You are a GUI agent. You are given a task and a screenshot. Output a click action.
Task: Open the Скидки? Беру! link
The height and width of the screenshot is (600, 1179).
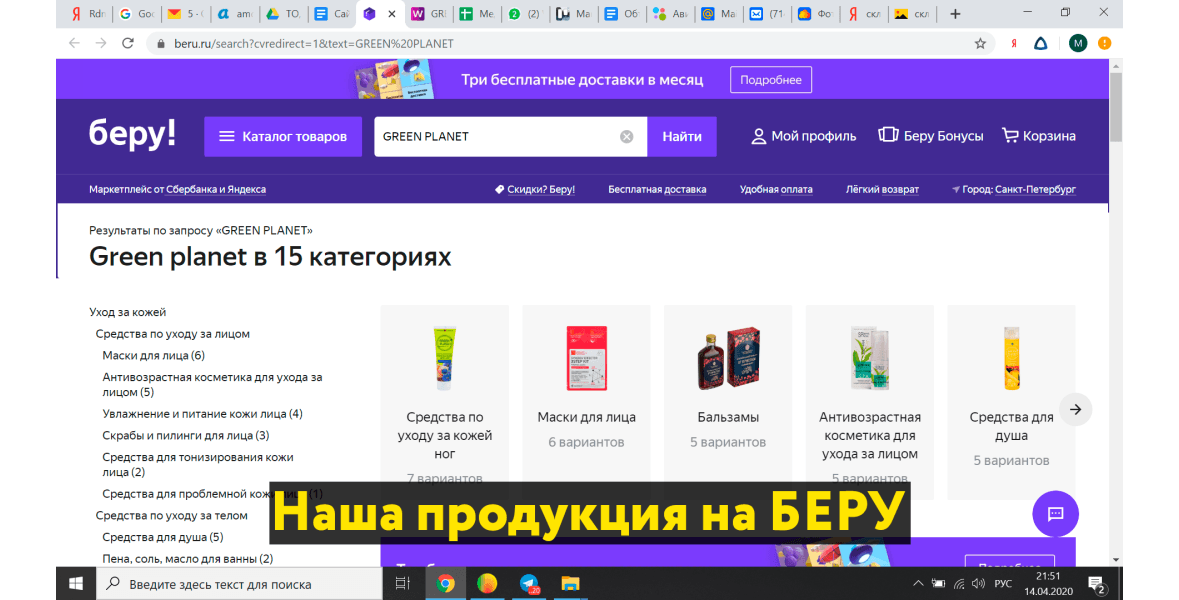click(x=535, y=189)
